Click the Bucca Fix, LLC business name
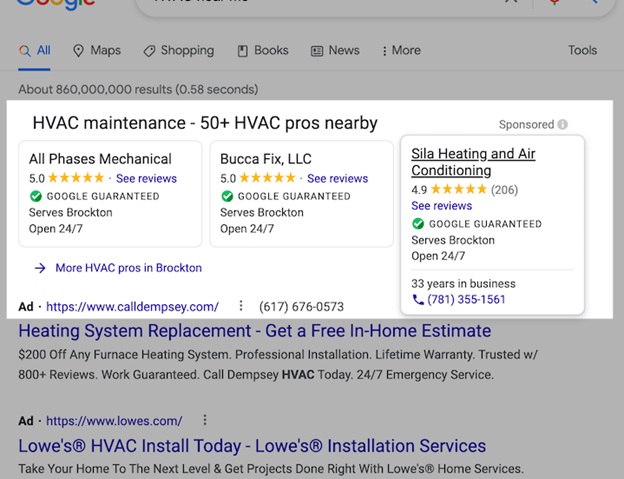This screenshot has width=624, height=479. 265,159
